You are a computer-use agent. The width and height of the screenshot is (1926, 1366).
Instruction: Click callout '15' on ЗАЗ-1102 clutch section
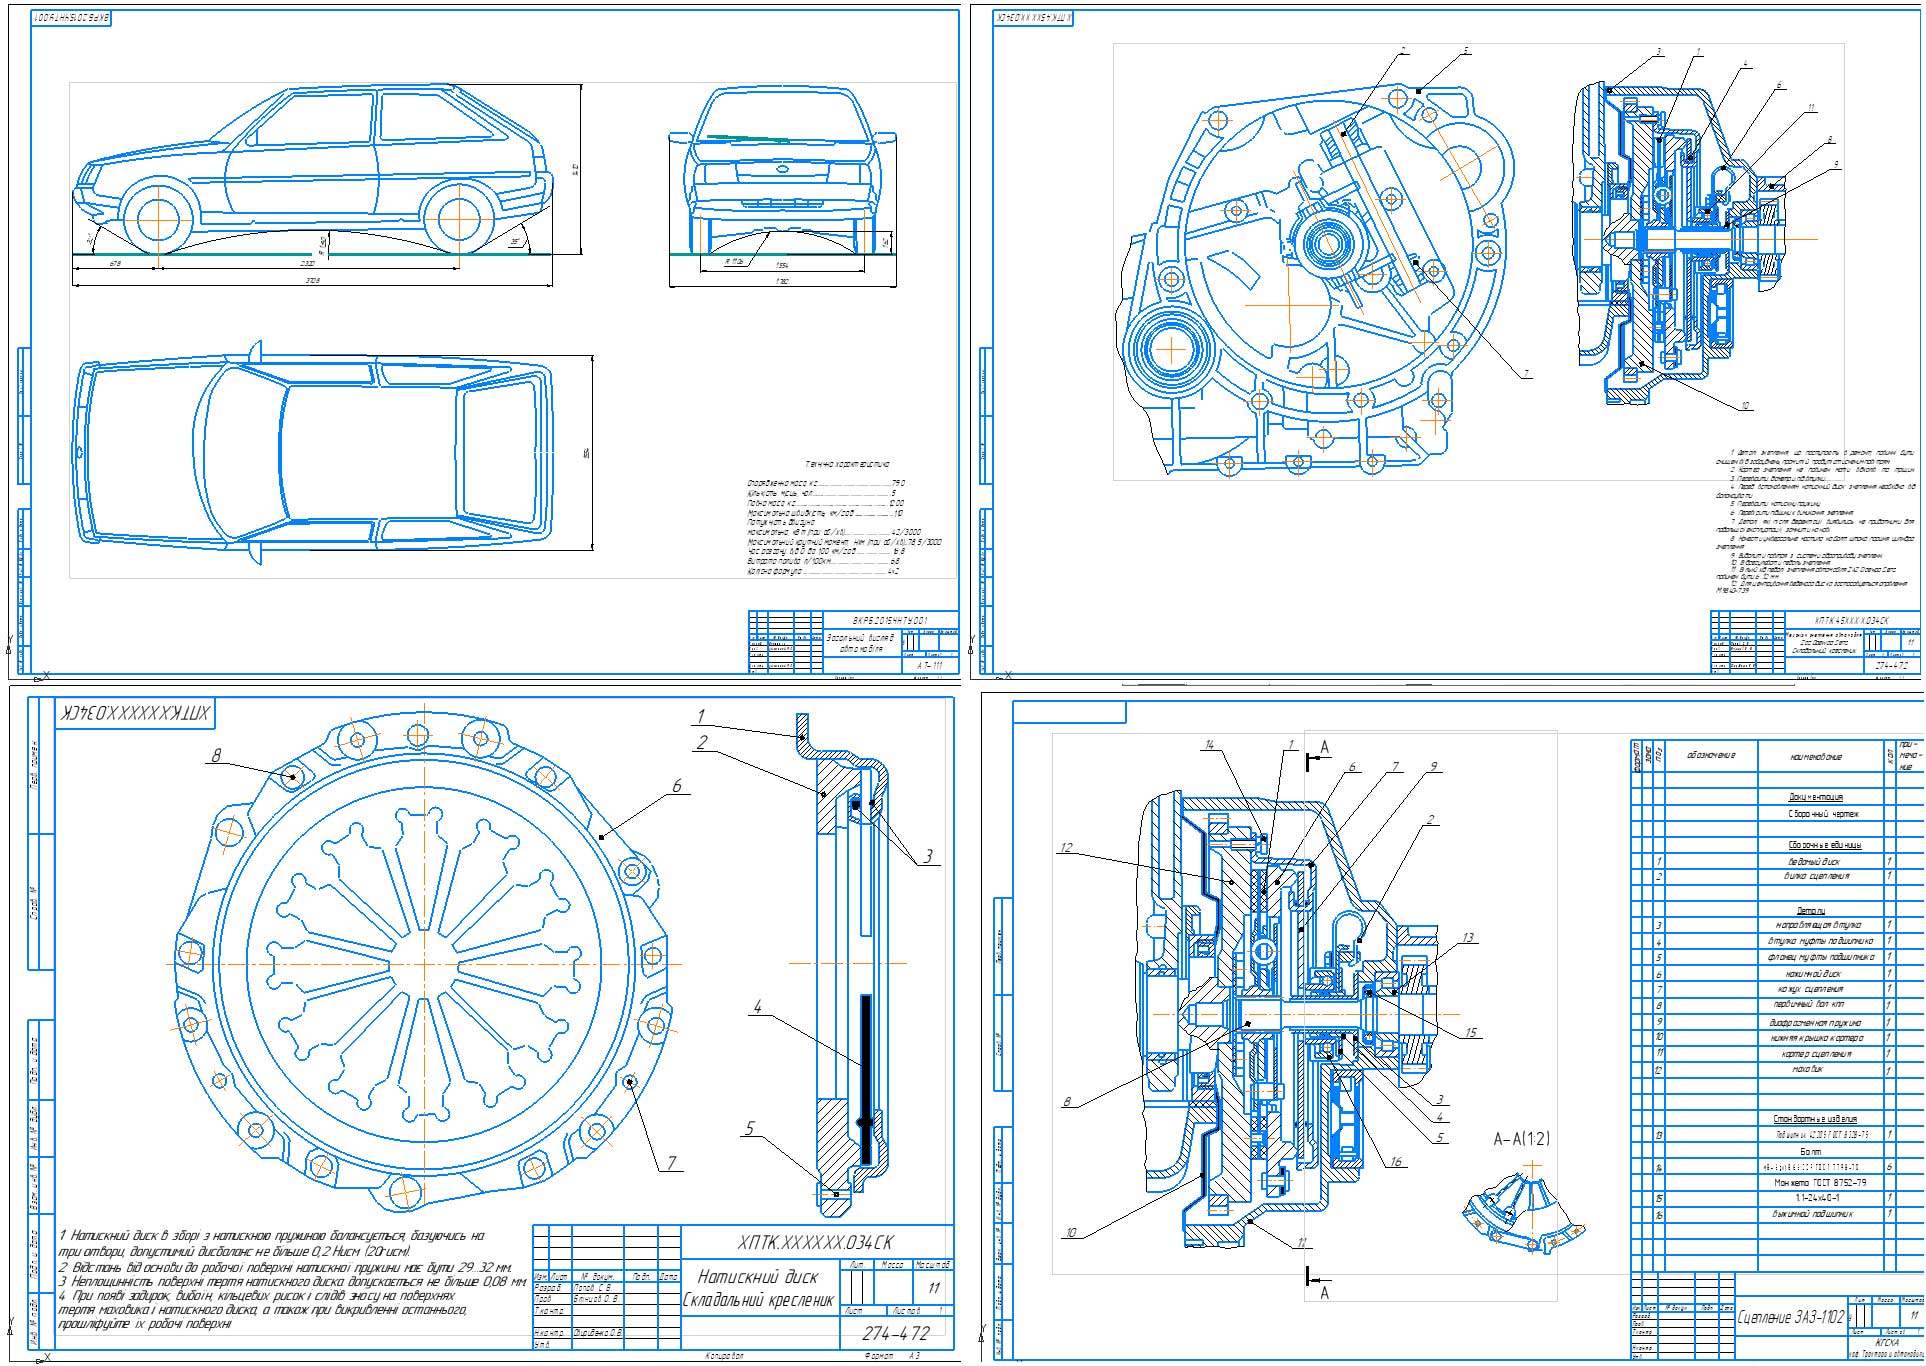1471,1033
